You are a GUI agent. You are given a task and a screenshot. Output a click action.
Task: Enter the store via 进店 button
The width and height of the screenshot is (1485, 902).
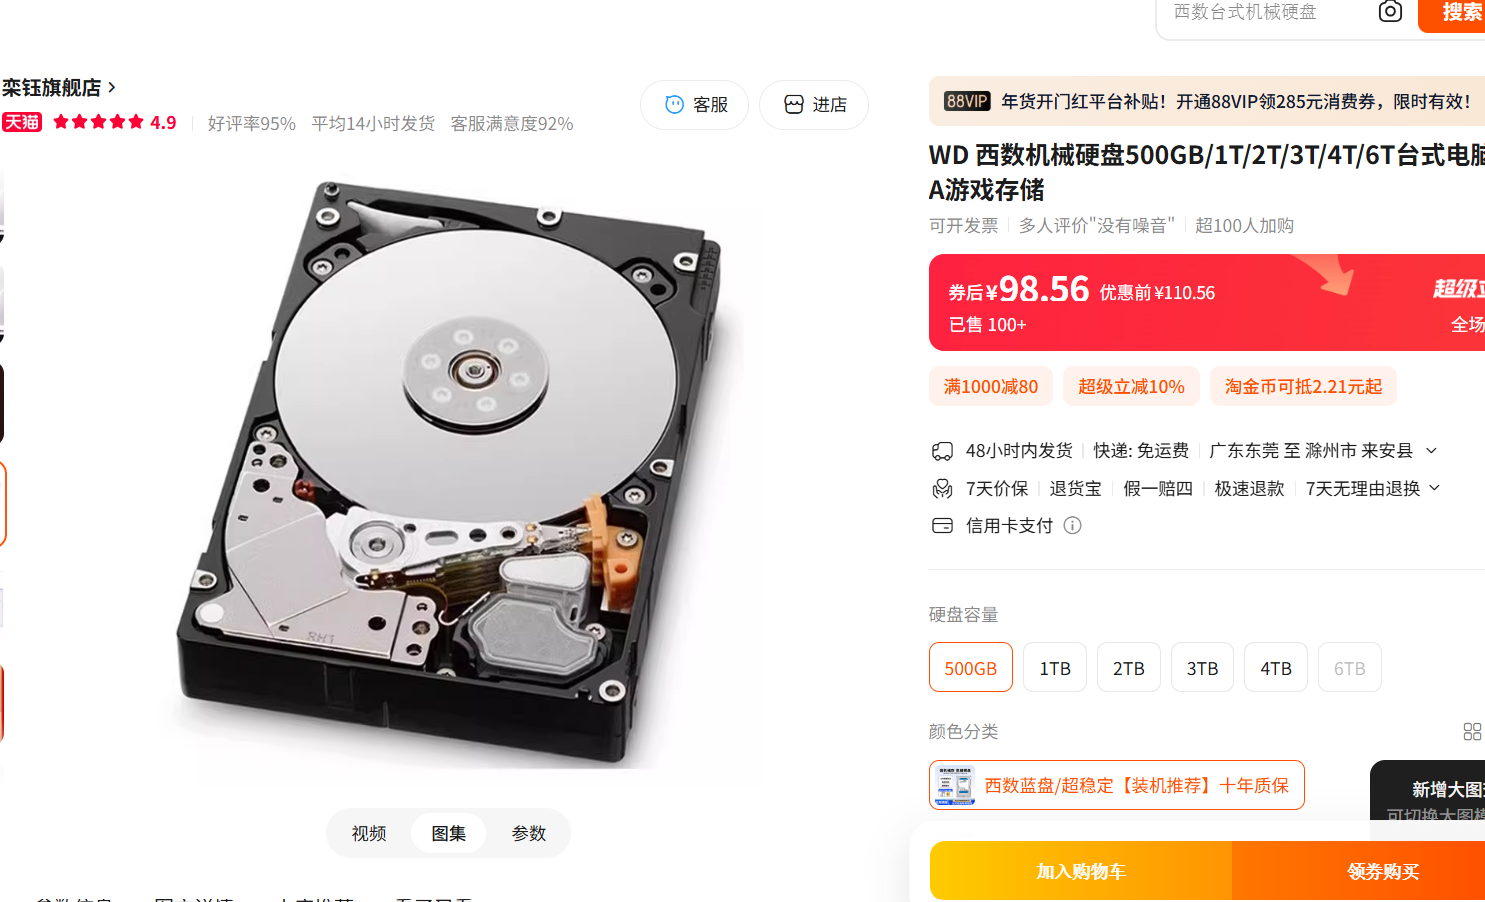[x=814, y=105]
